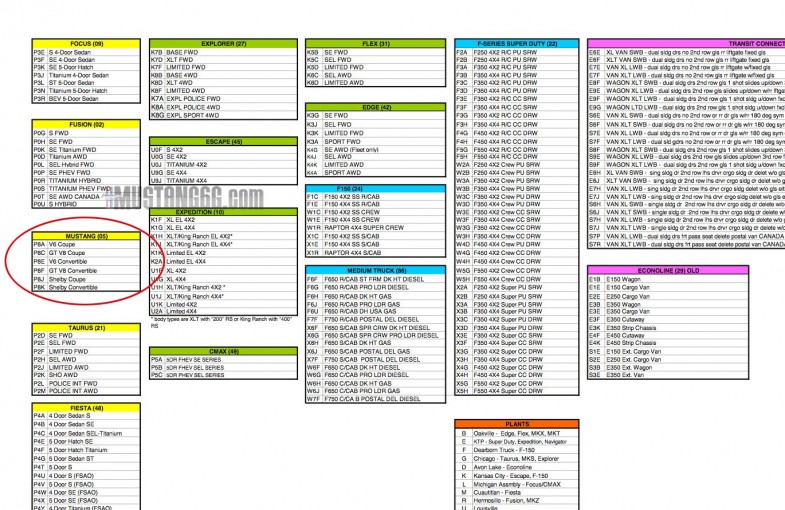Select the U0J TITANIUM 4X2 row
The height and width of the screenshot is (510, 785).
click(223, 164)
